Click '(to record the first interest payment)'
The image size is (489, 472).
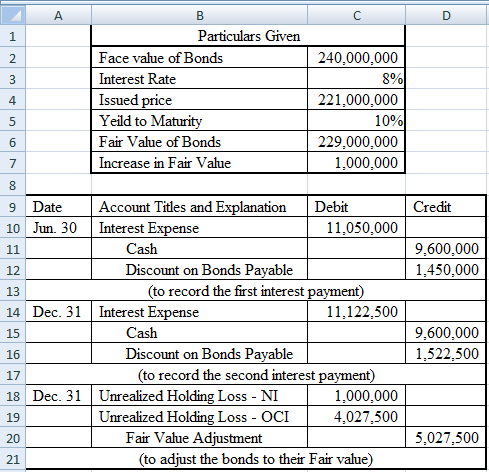tap(256, 291)
